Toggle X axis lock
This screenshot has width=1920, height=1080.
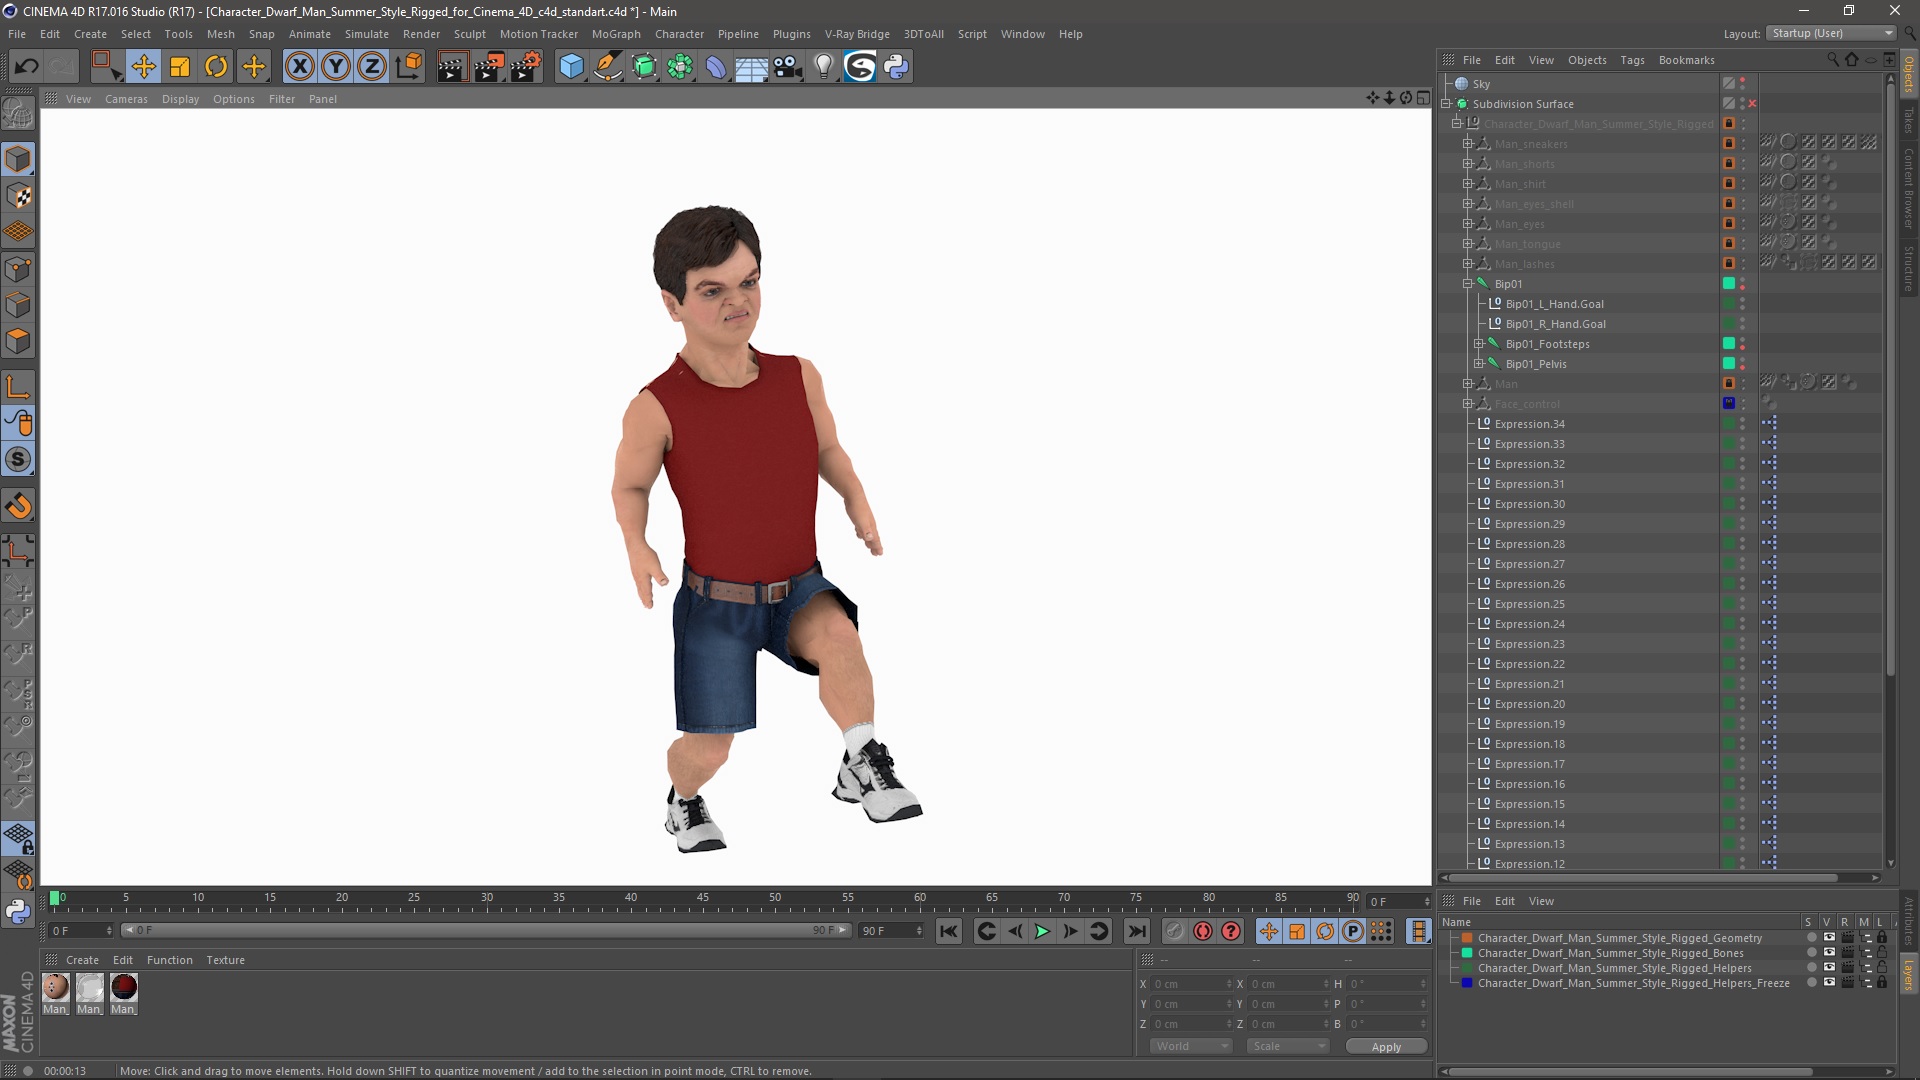(x=299, y=67)
